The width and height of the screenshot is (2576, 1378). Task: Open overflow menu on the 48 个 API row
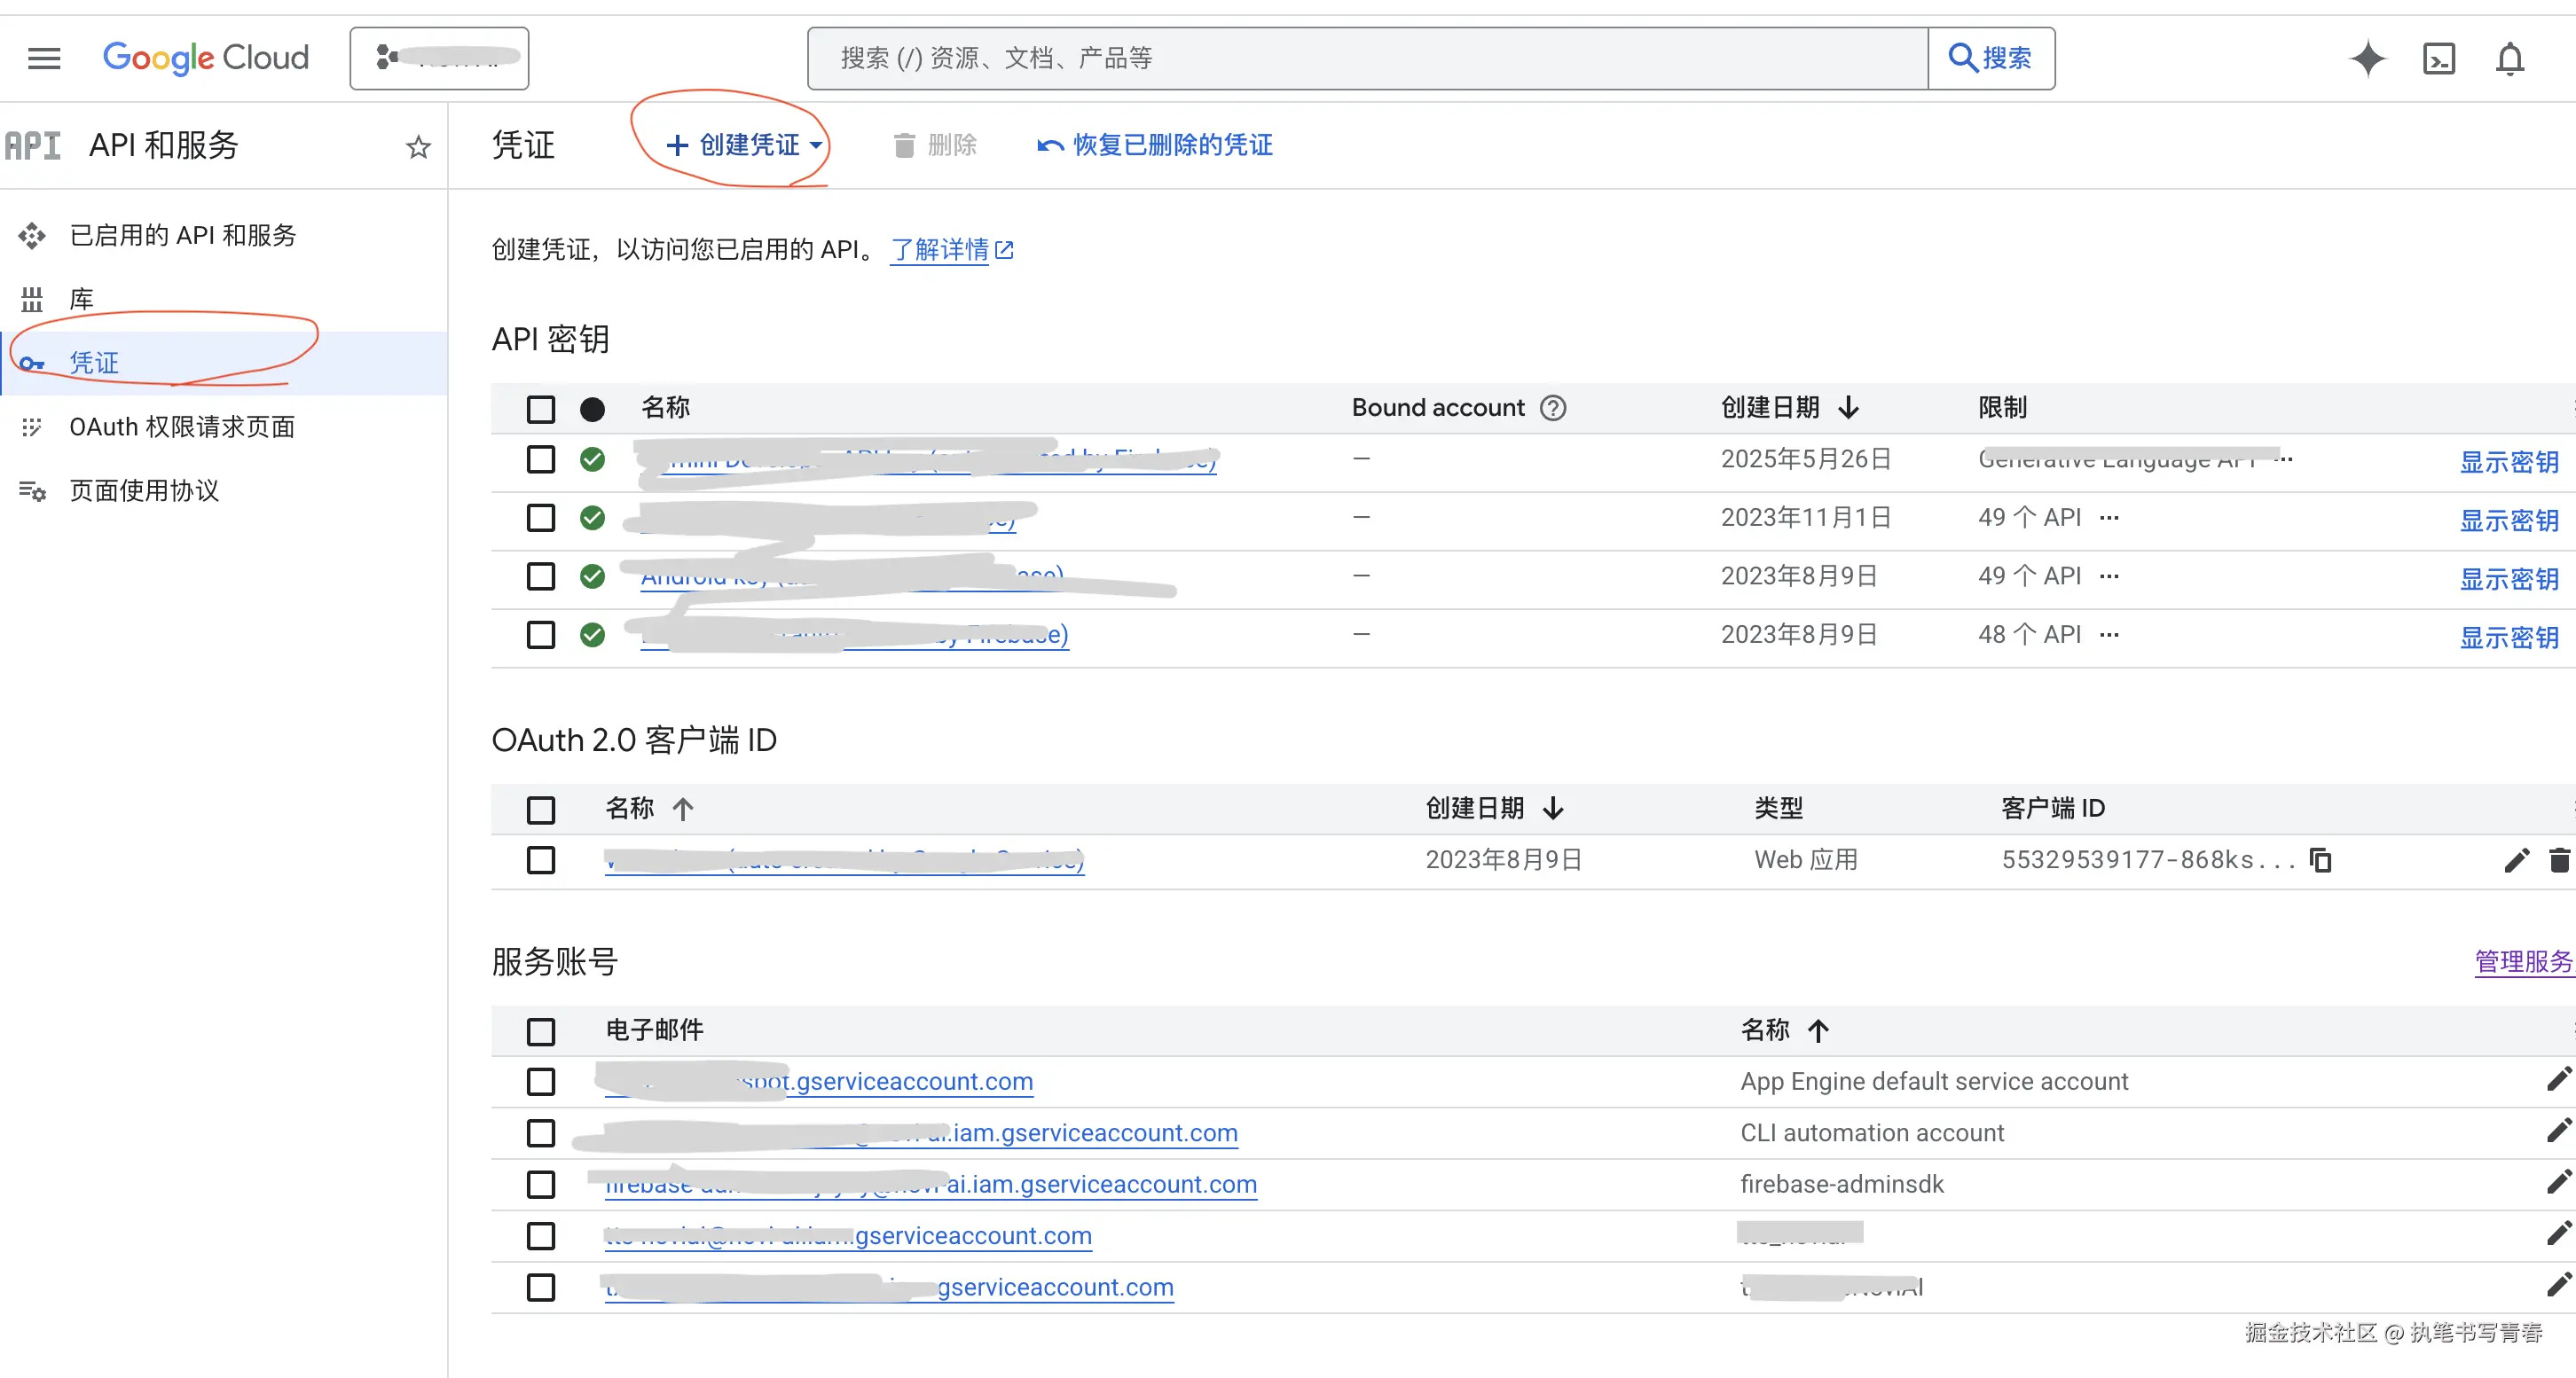2111,635
